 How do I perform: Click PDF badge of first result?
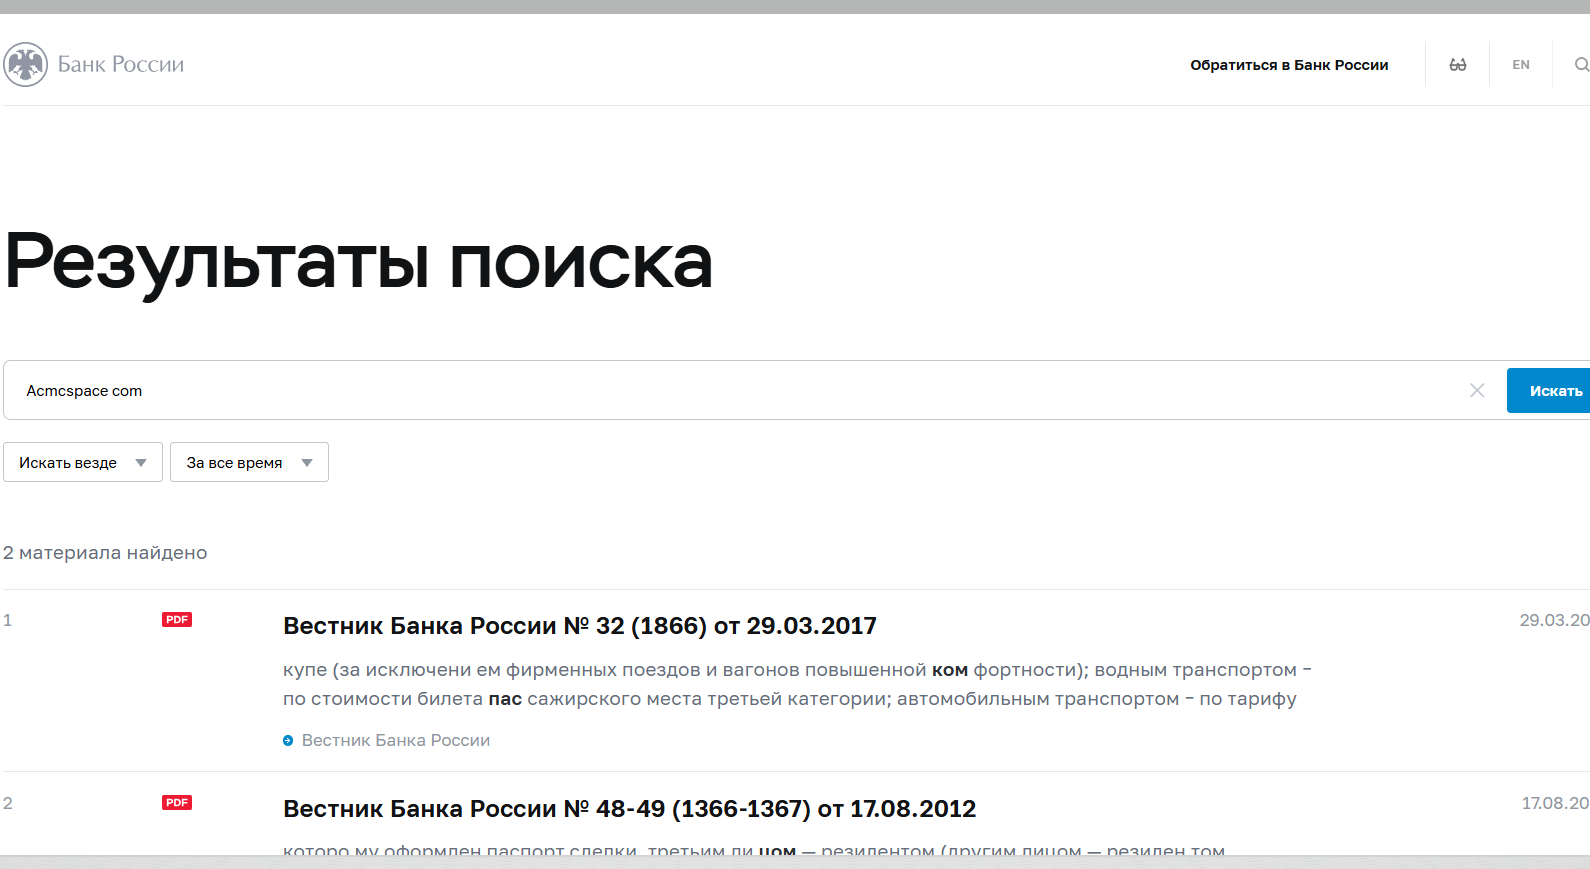(177, 620)
